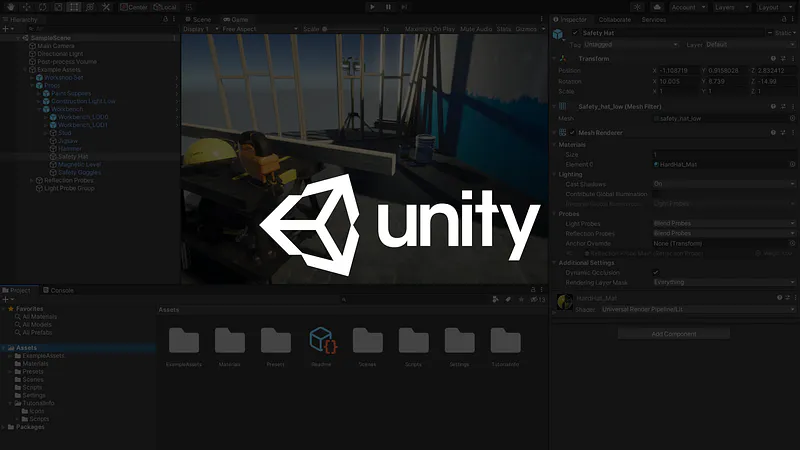The image size is (800, 450).
Task: Open the Layers dropdown
Action: (731, 7)
